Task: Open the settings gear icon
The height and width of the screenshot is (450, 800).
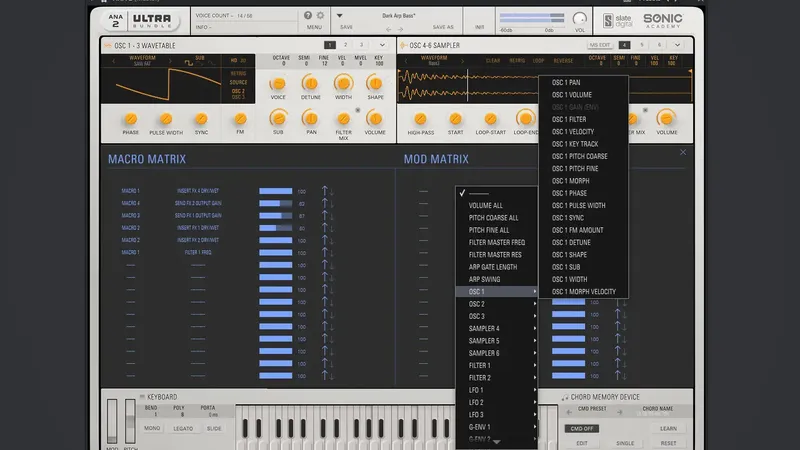Action: [x=320, y=15]
